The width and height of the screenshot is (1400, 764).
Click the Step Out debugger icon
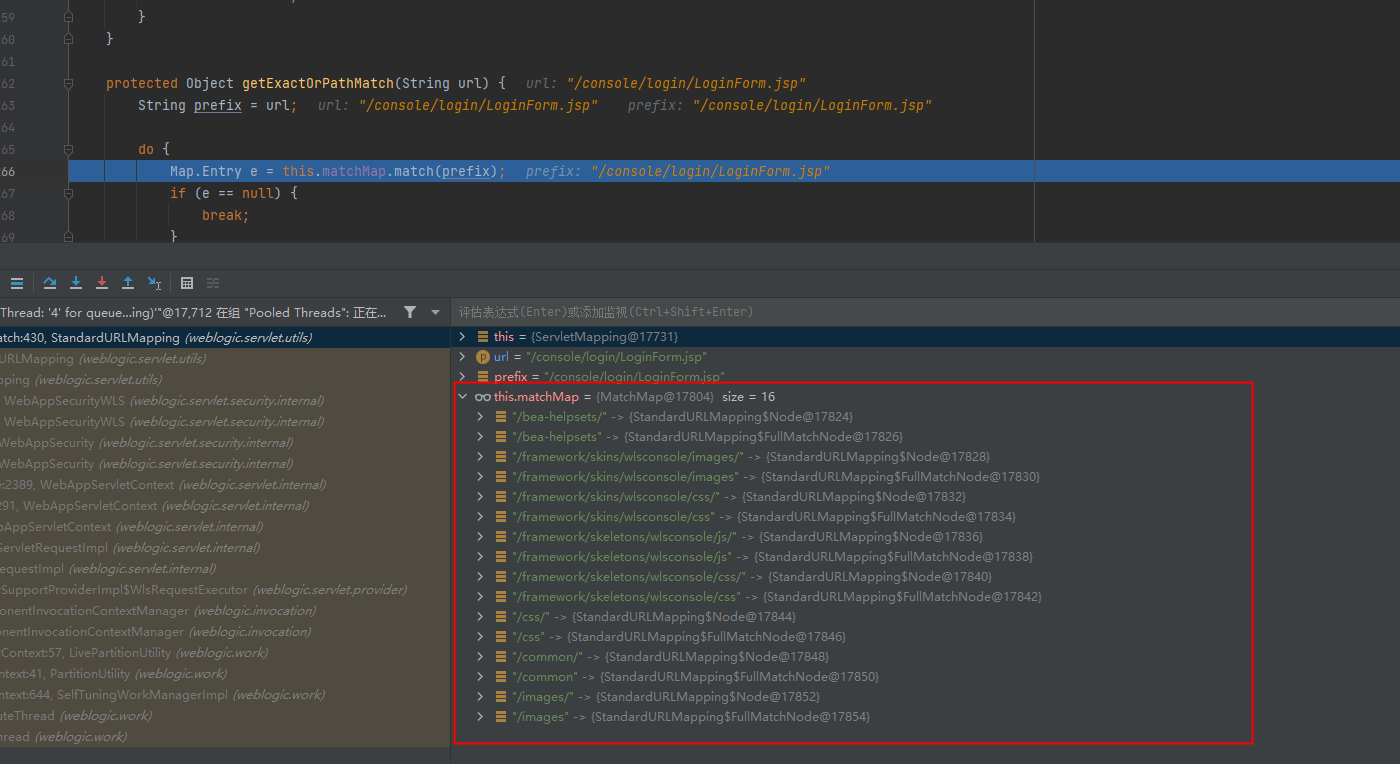[x=128, y=283]
